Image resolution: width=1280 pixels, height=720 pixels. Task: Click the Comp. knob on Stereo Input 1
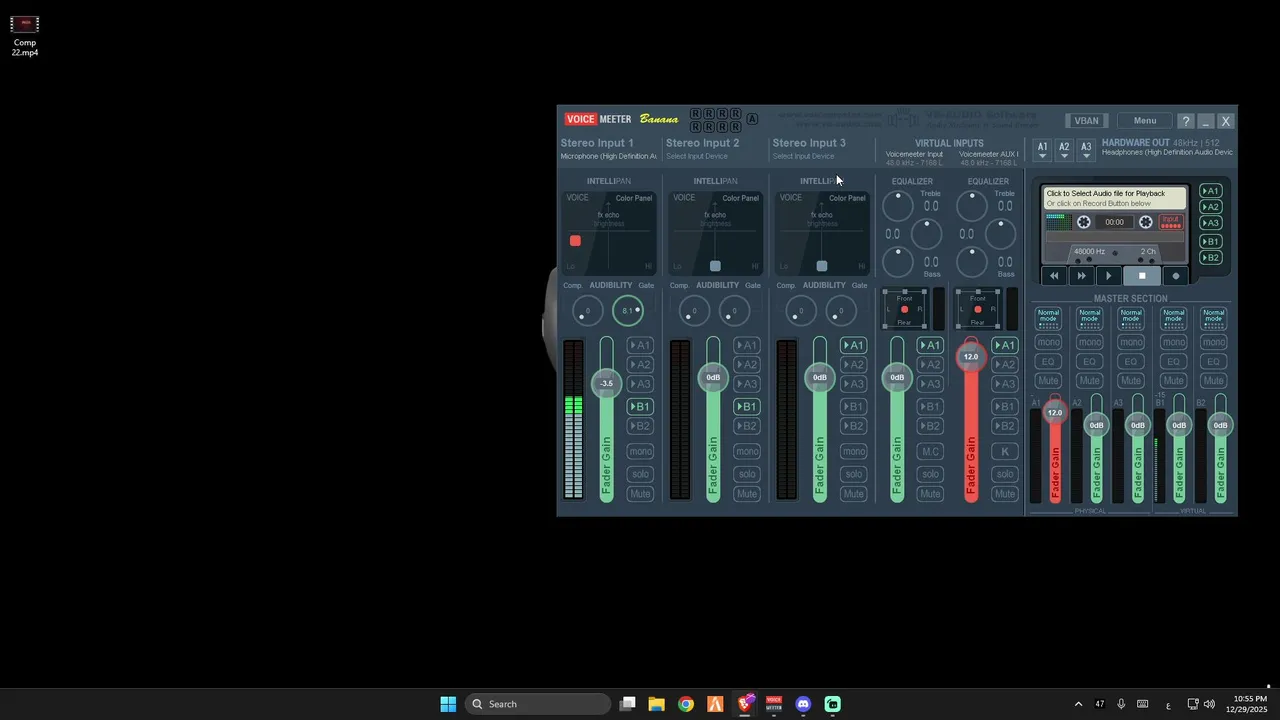587,311
